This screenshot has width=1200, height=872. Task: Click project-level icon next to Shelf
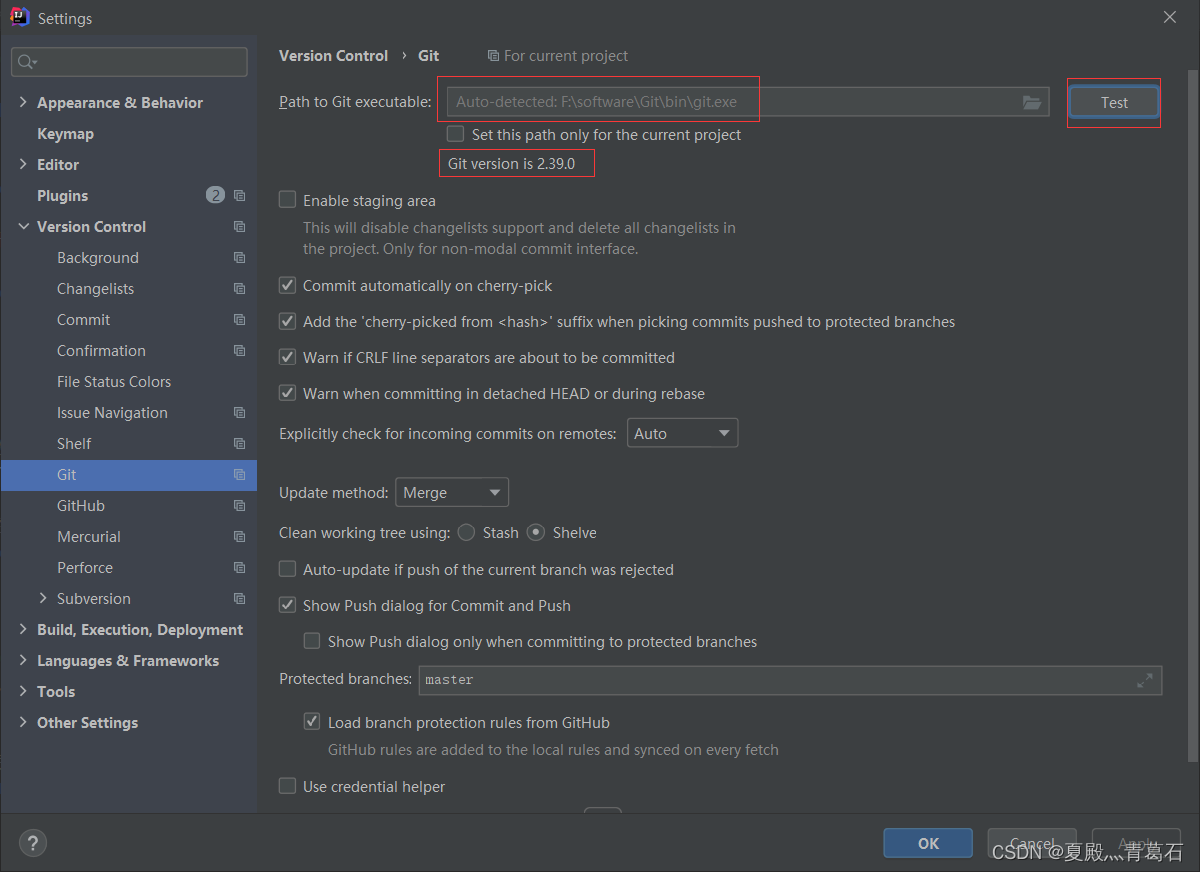pyautogui.click(x=239, y=444)
